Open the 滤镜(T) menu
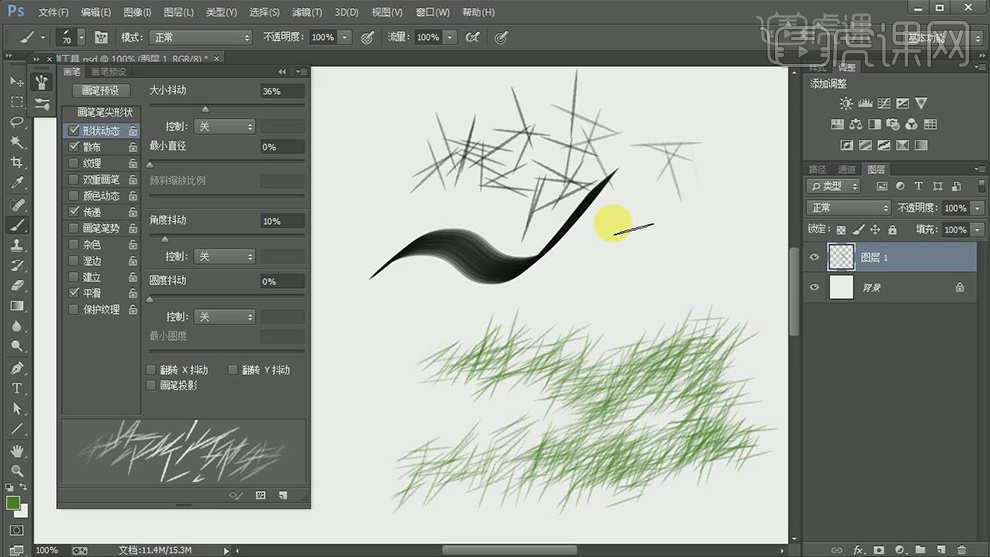The width and height of the screenshot is (990, 557). pyautogui.click(x=308, y=12)
